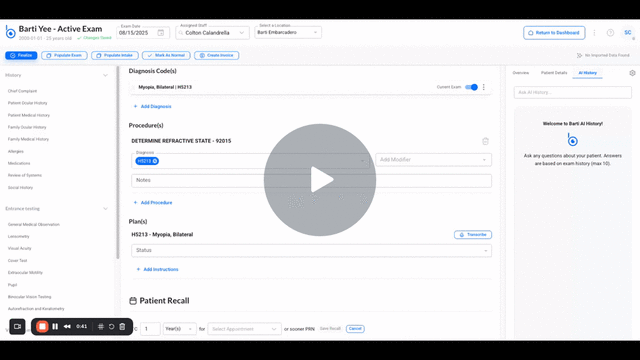Open the Year(s) recall unit dropdown
Viewport: 640px width, 360px height.
click(180, 329)
